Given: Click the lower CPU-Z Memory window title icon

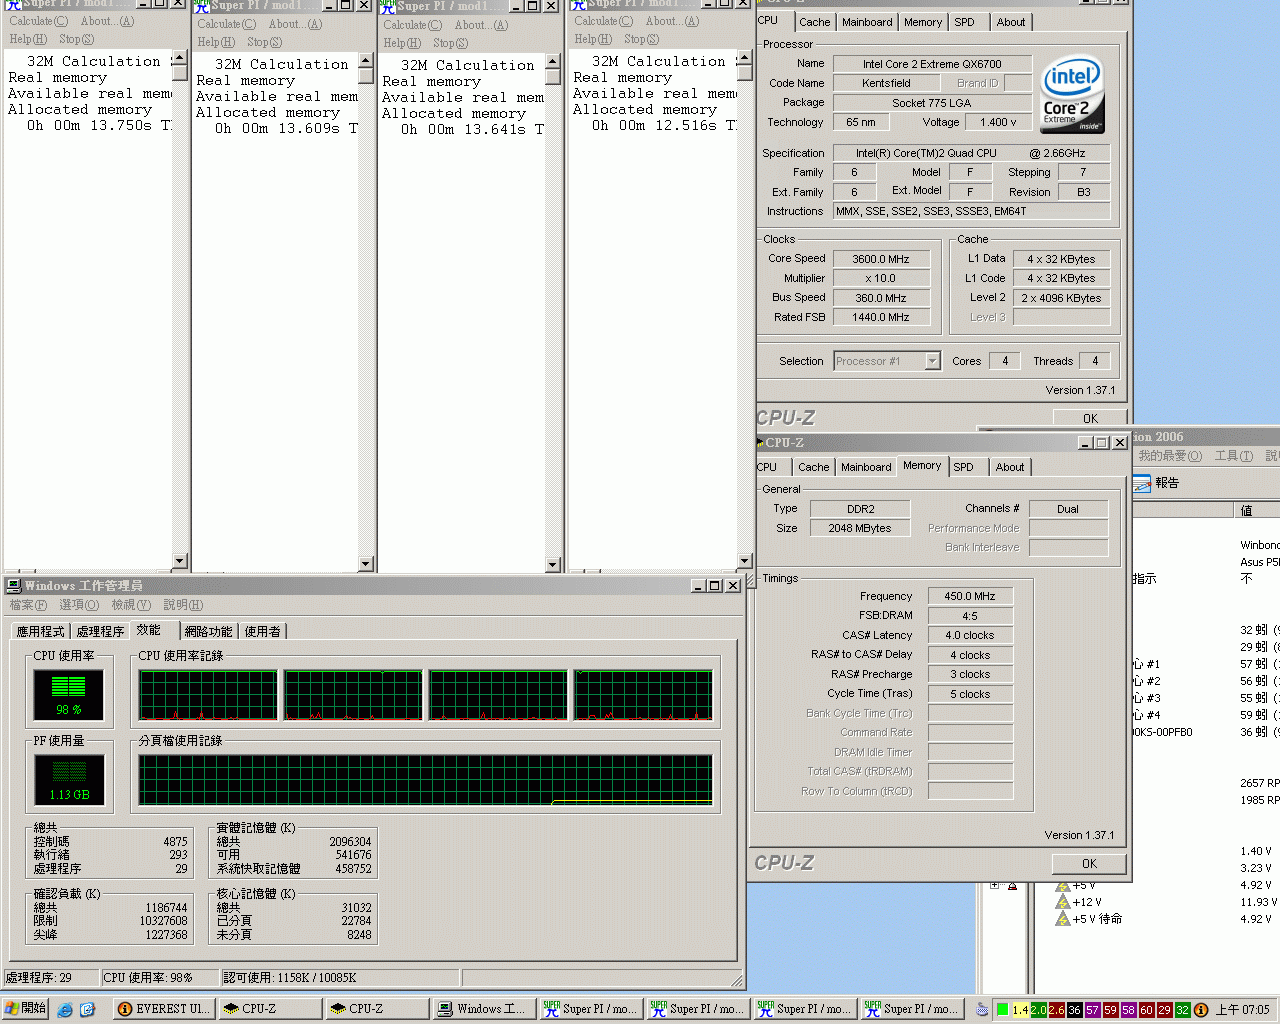Looking at the screenshot, I should 760,442.
